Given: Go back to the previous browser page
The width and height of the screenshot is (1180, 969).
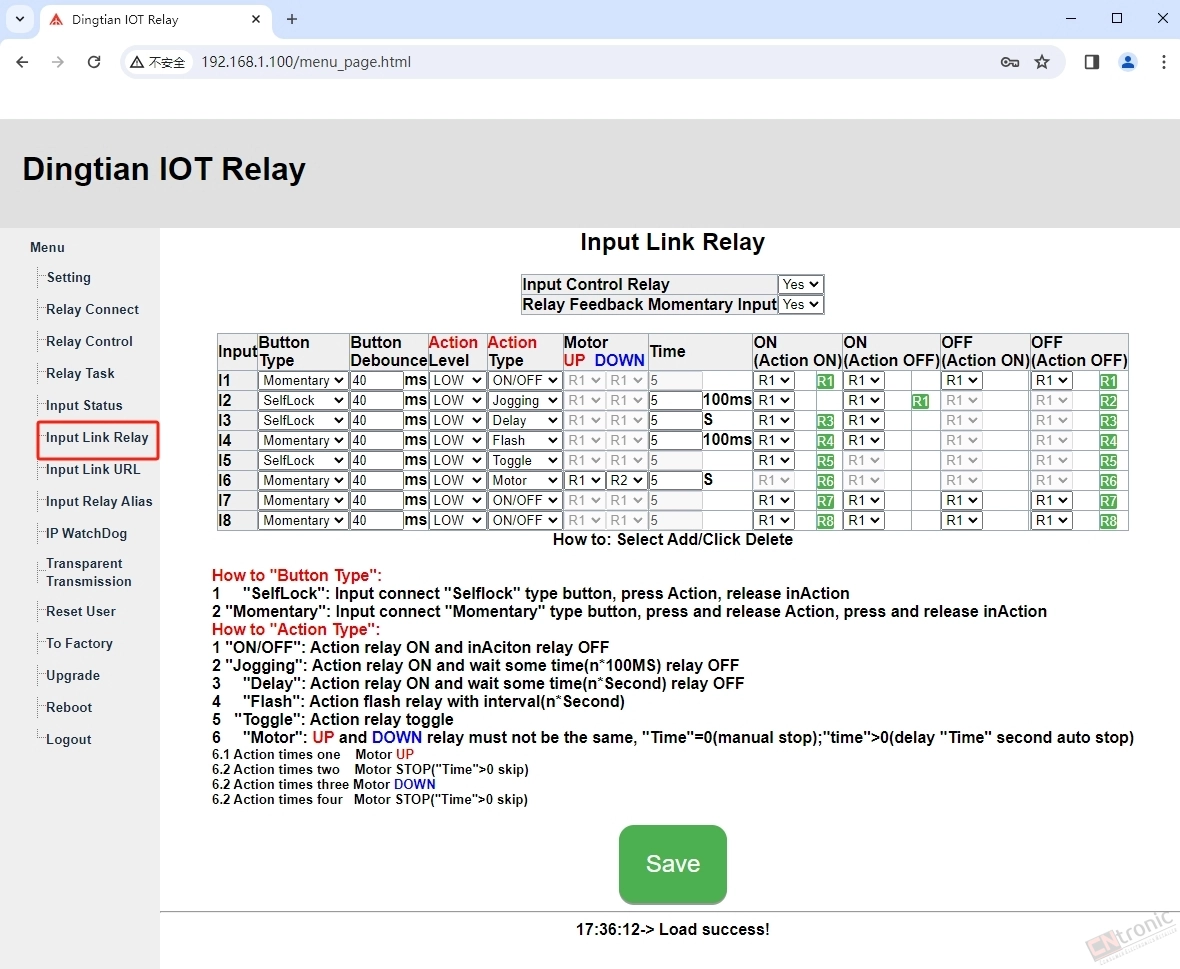Looking at the screenshot, I should point(23,62).
